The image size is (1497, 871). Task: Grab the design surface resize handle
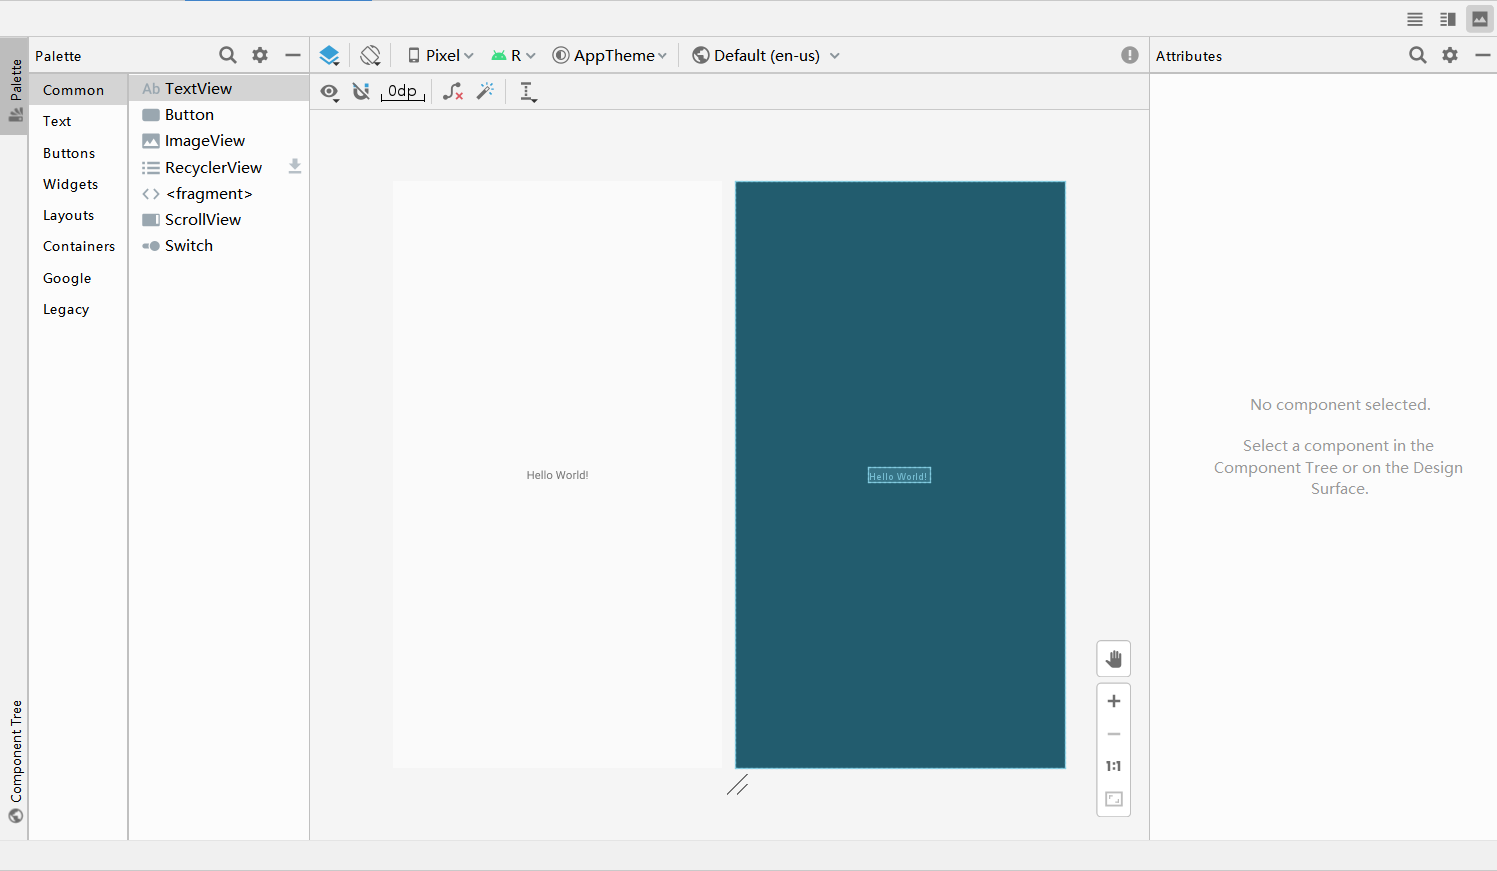pos(738,785)
